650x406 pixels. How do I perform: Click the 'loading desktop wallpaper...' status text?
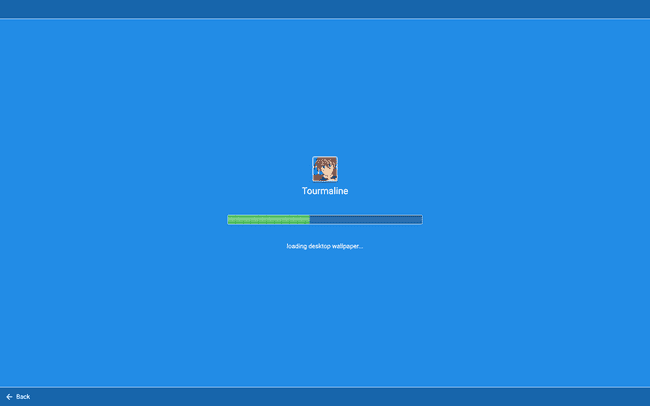pyautogui.click(x=325, y=246)
